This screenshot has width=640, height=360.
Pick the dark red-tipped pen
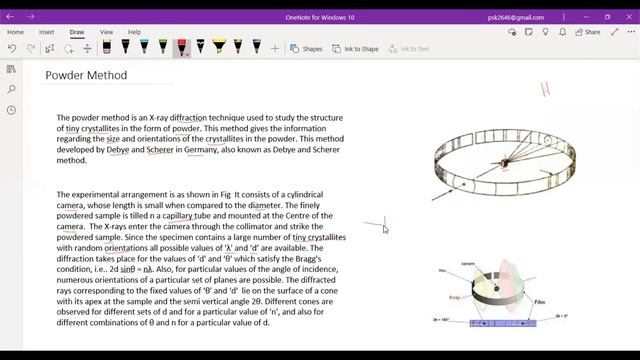(238, 47)
